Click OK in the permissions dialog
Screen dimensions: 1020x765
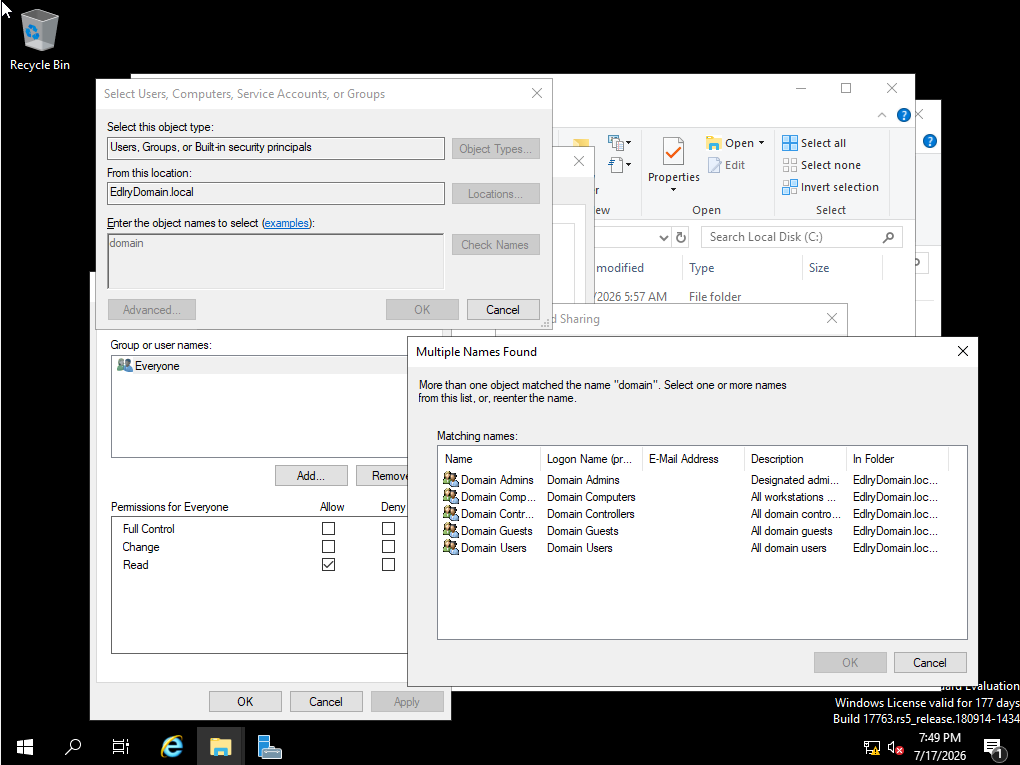pos(245,702)
